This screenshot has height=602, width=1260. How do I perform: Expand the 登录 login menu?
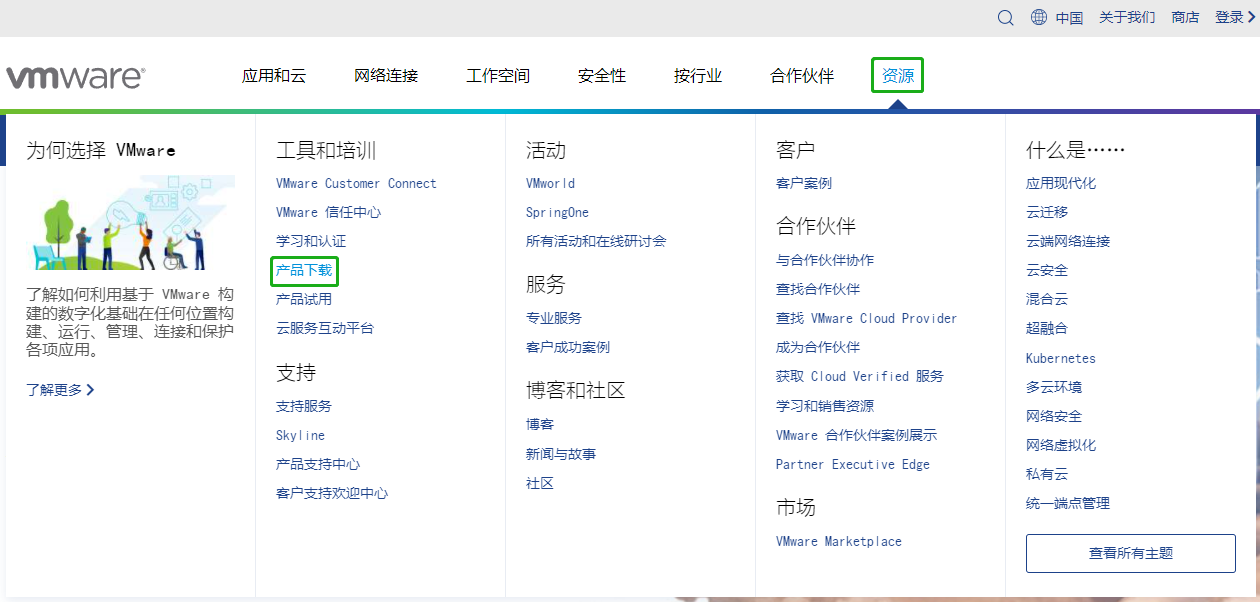[x=1235, y=17]
